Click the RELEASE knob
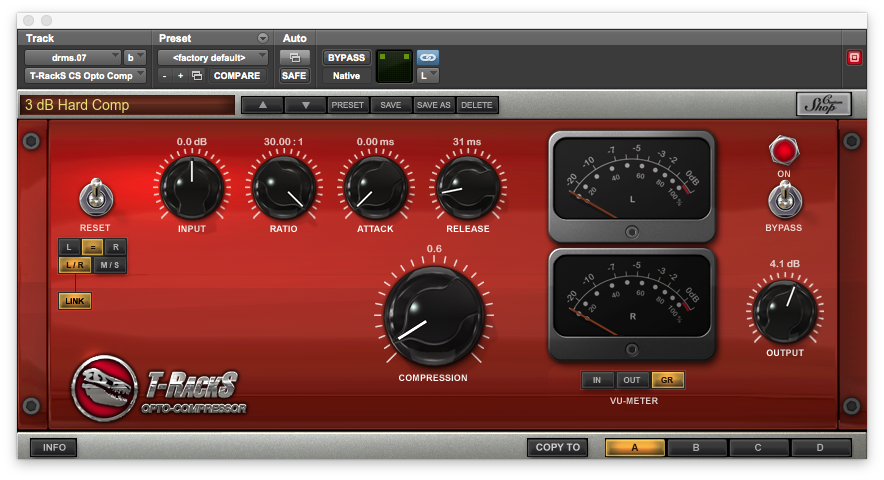This screenshot has height=480, width=884. (x=468, y=188)
